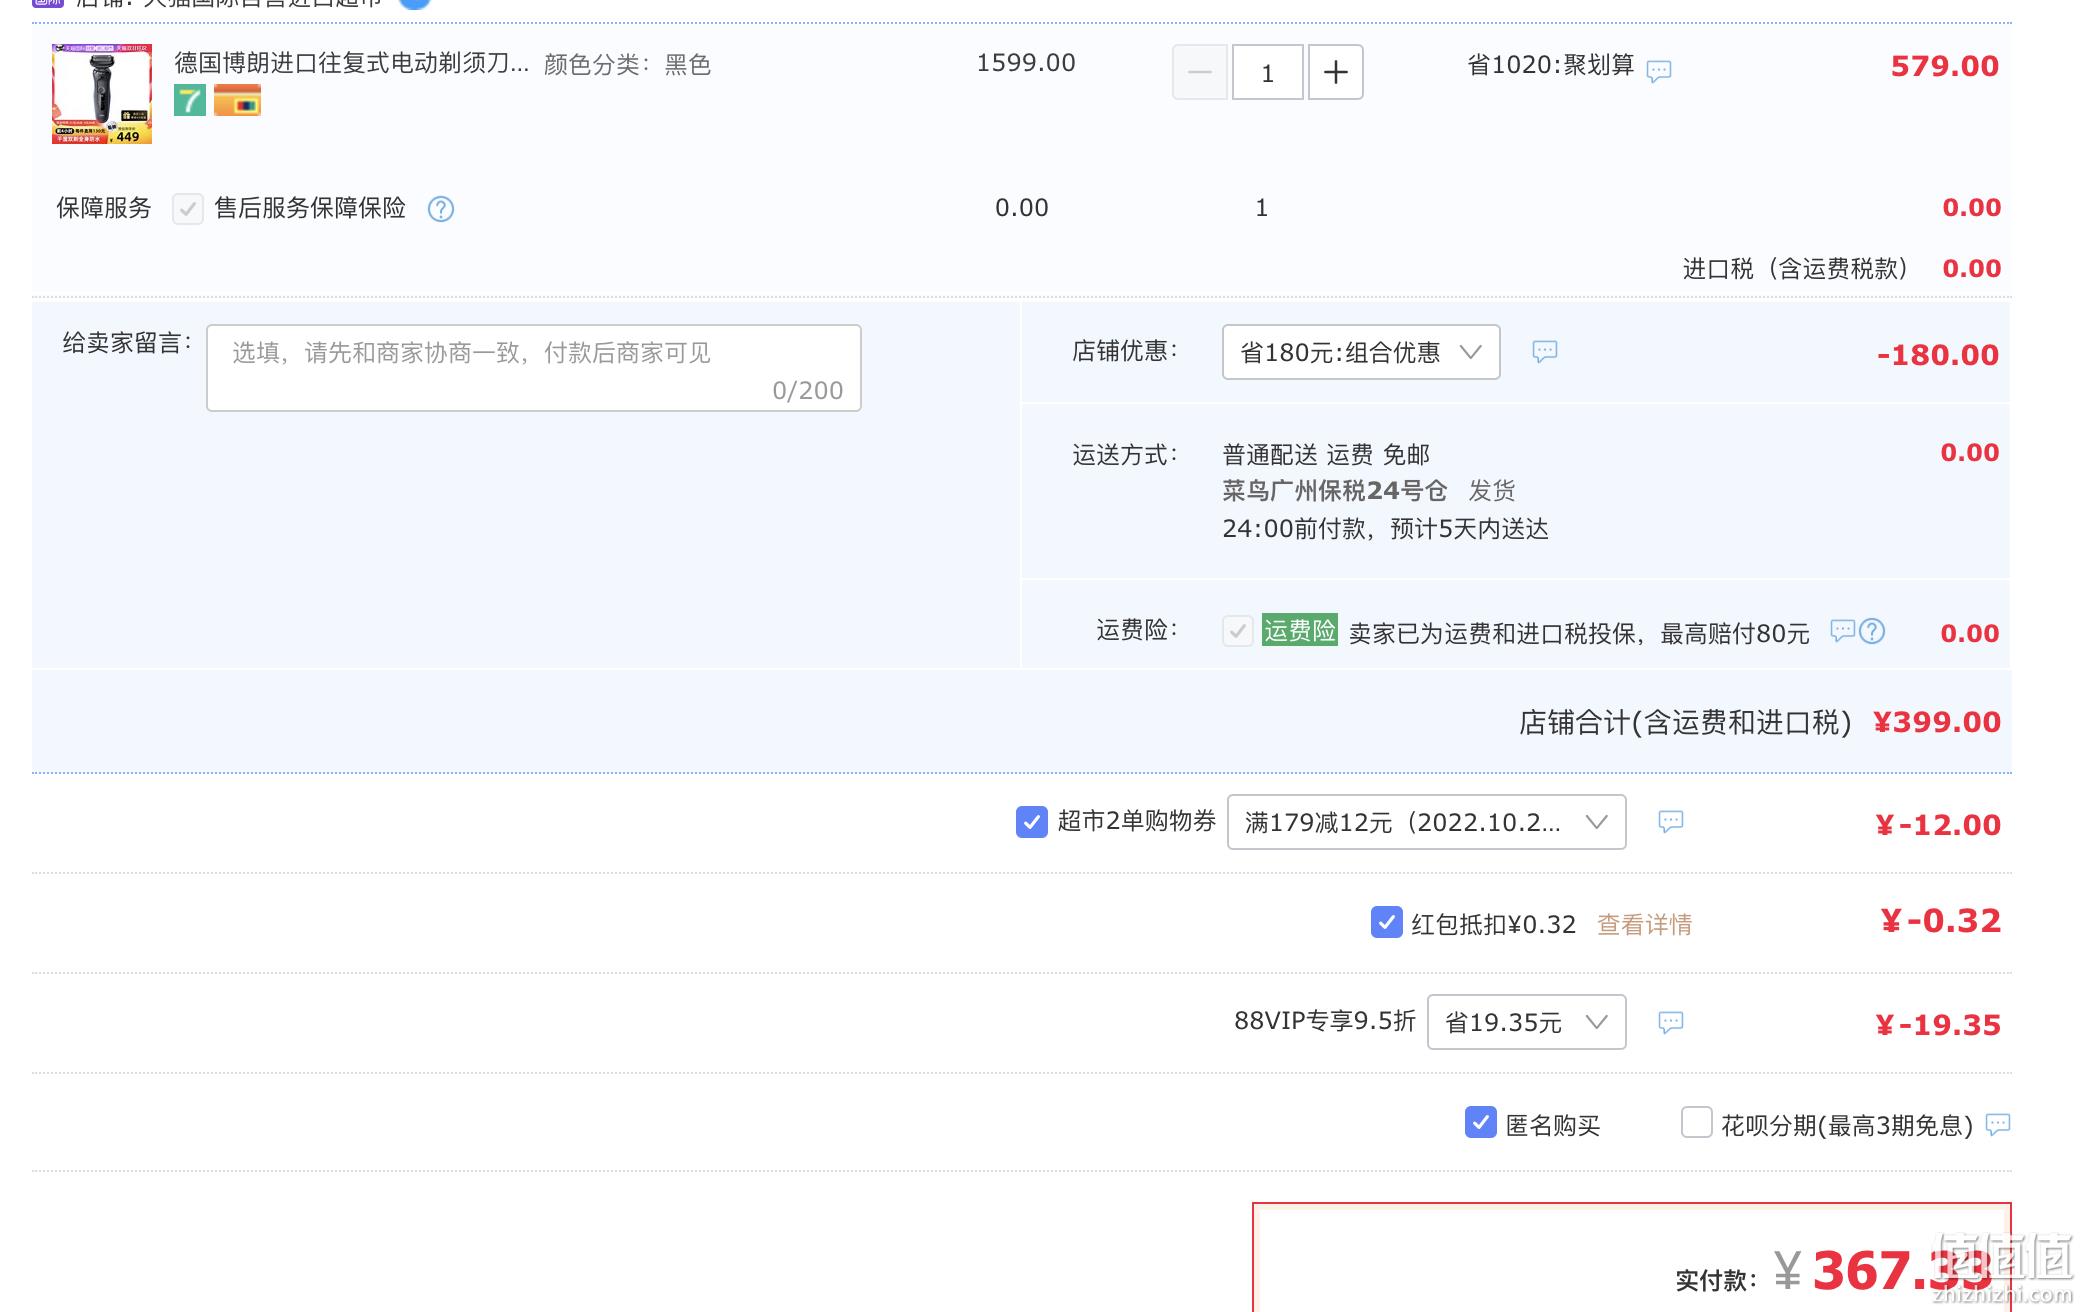Open comment icon next to 店铺优惠 dropdown
2082x1312 pixels.
(1545, 351)
